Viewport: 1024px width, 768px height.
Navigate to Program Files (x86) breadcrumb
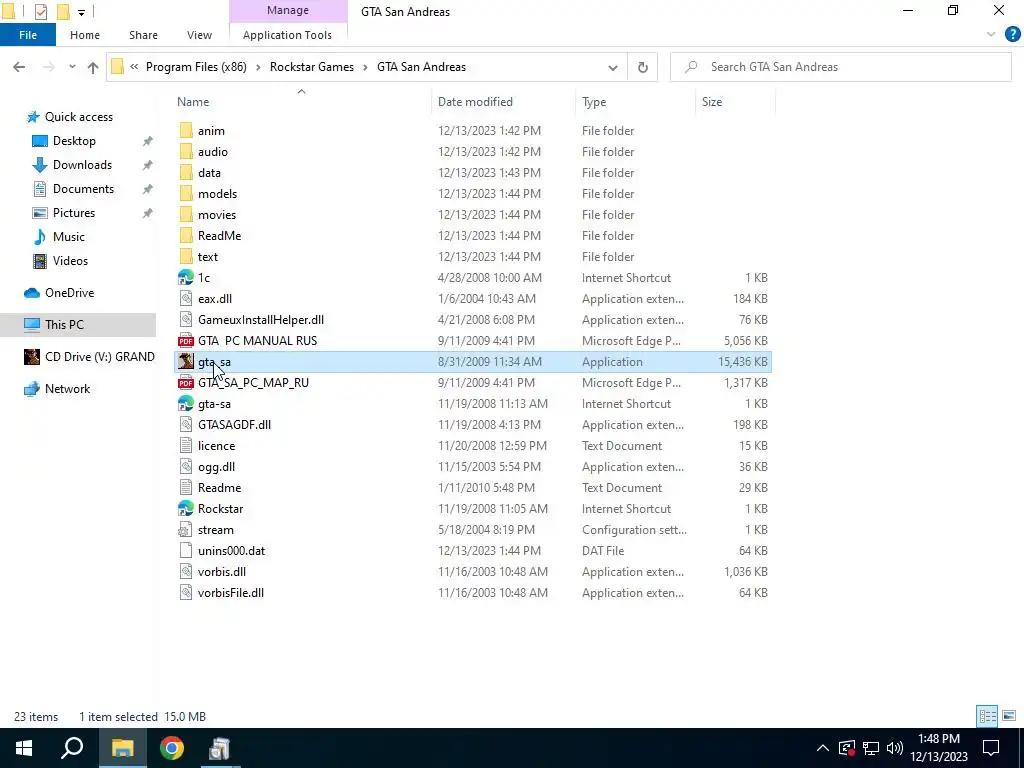click(x=196, y=67)
